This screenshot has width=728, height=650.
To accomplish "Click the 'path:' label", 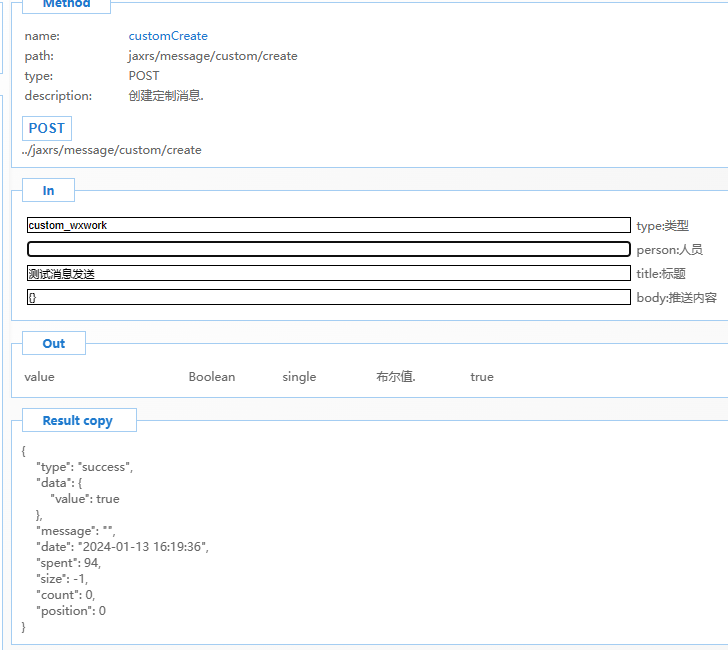I will [39, 56].
